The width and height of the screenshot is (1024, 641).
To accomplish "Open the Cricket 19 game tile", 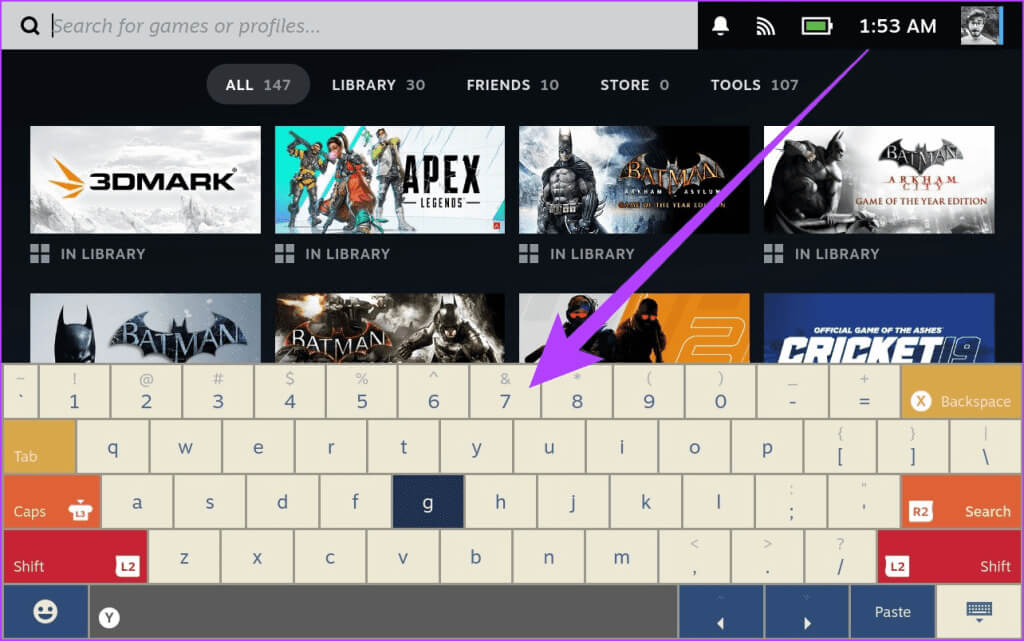I will (x=879, y=328).
